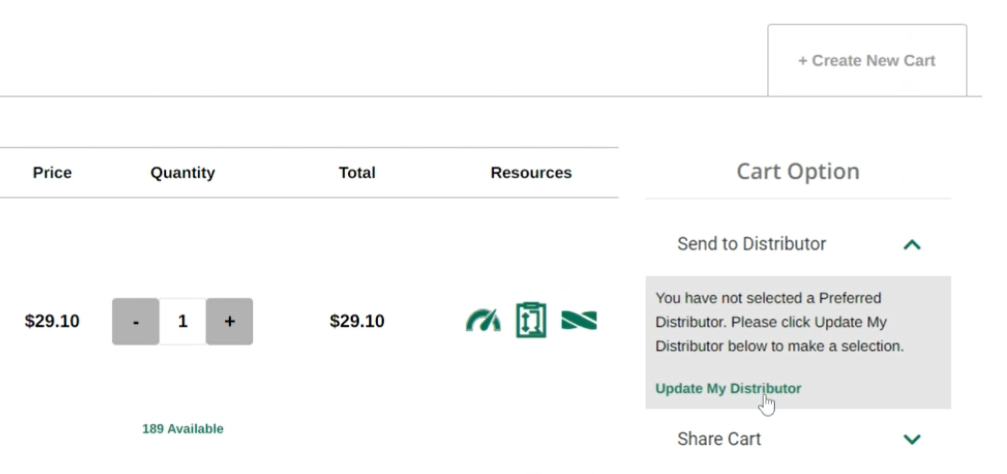This screenshot has height=474, width=1007.
Task: Click the clipboard dimensions resource icon
Action: (x=531, y=322)
